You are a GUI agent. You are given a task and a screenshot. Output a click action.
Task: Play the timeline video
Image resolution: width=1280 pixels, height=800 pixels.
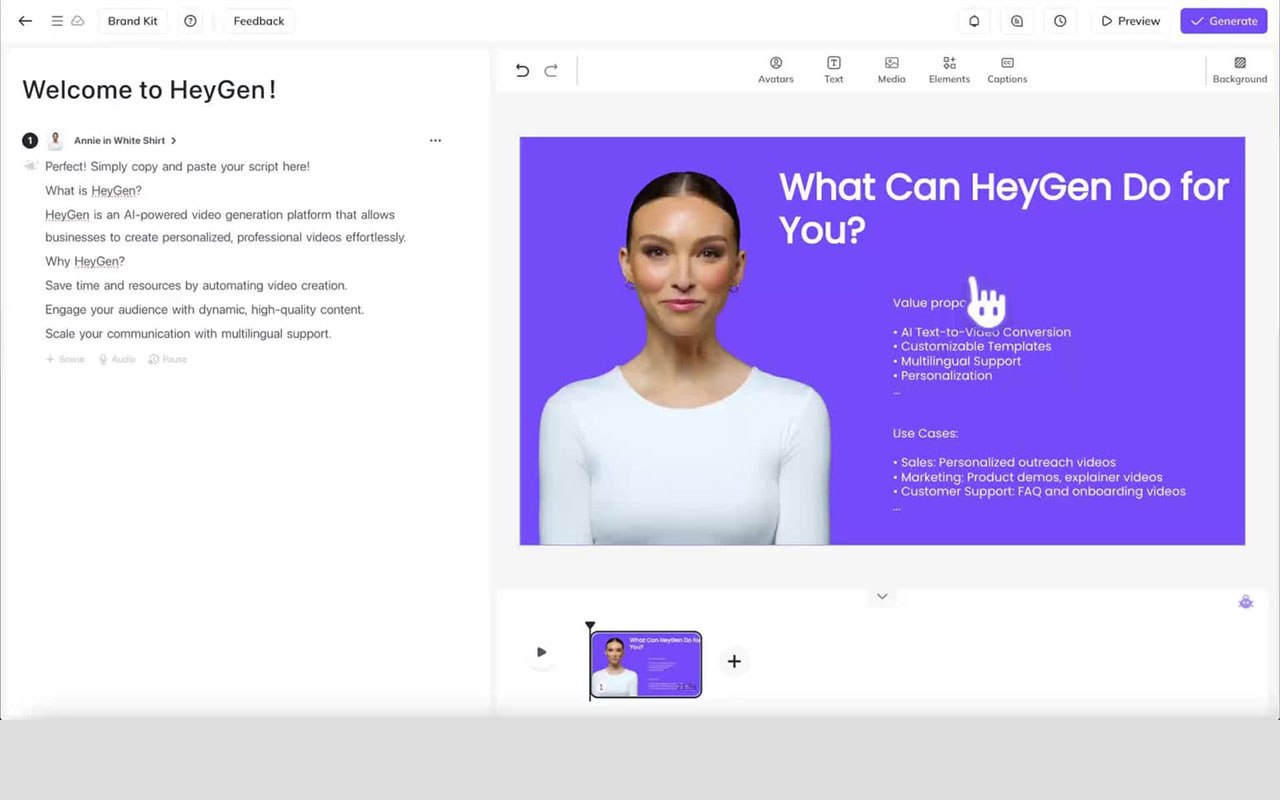(541, 652)
